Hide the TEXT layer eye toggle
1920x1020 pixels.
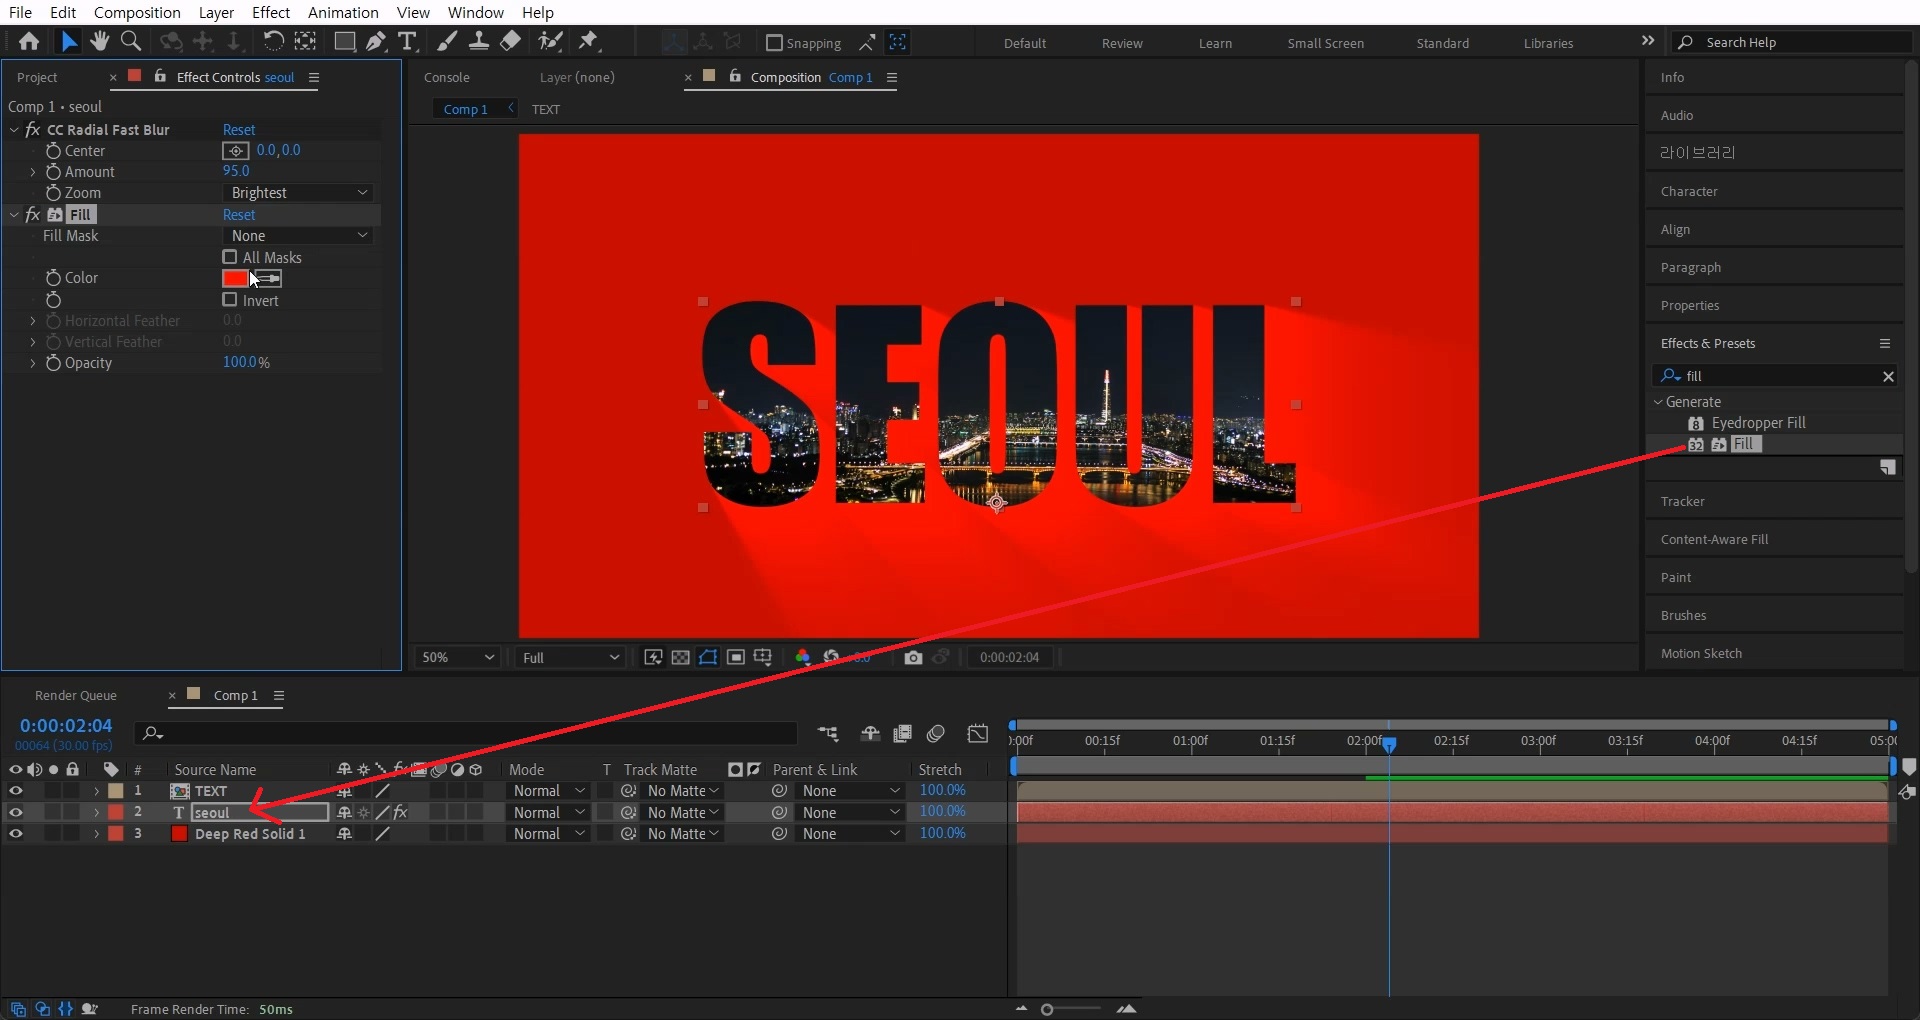[16, 791]
